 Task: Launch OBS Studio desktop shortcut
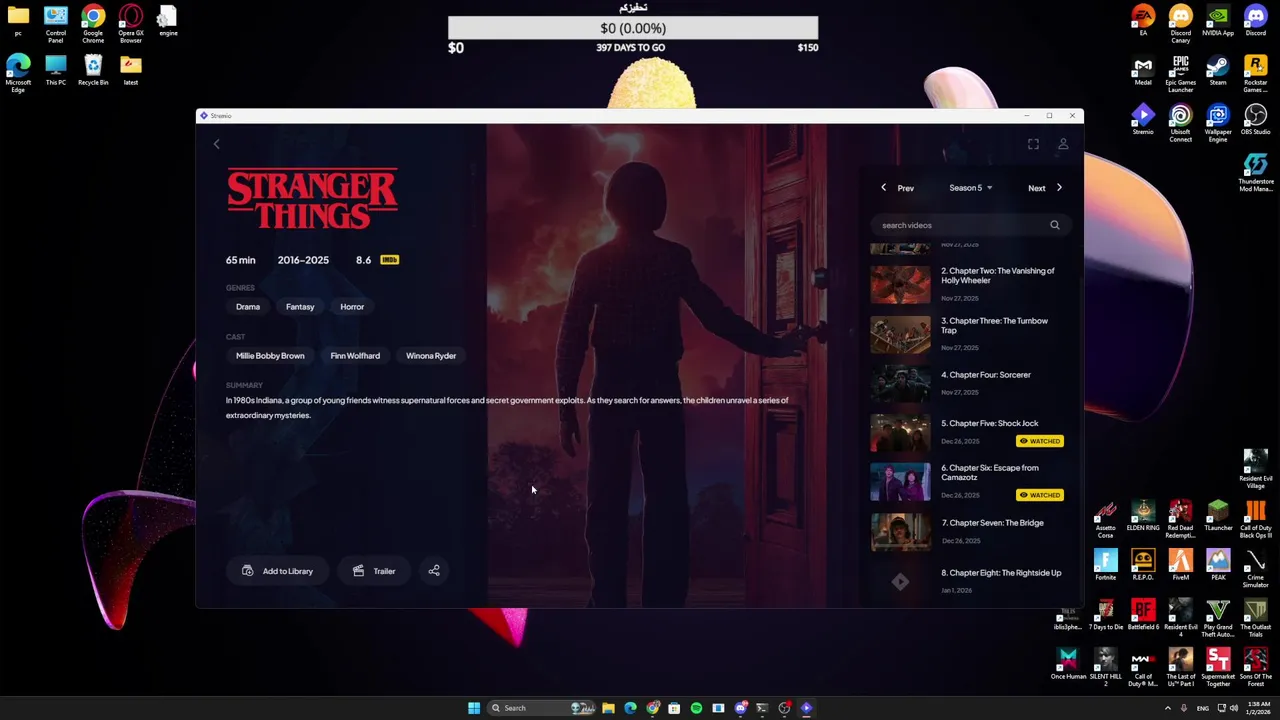[x=1255, y=119]
